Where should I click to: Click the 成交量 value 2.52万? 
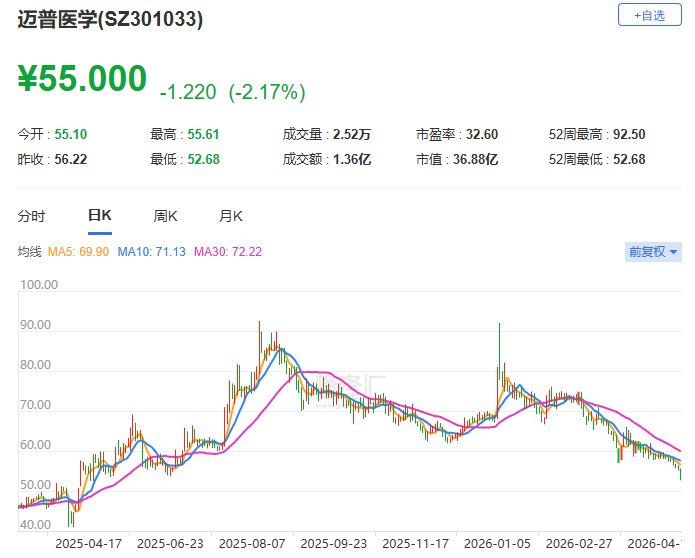(352, 134)
